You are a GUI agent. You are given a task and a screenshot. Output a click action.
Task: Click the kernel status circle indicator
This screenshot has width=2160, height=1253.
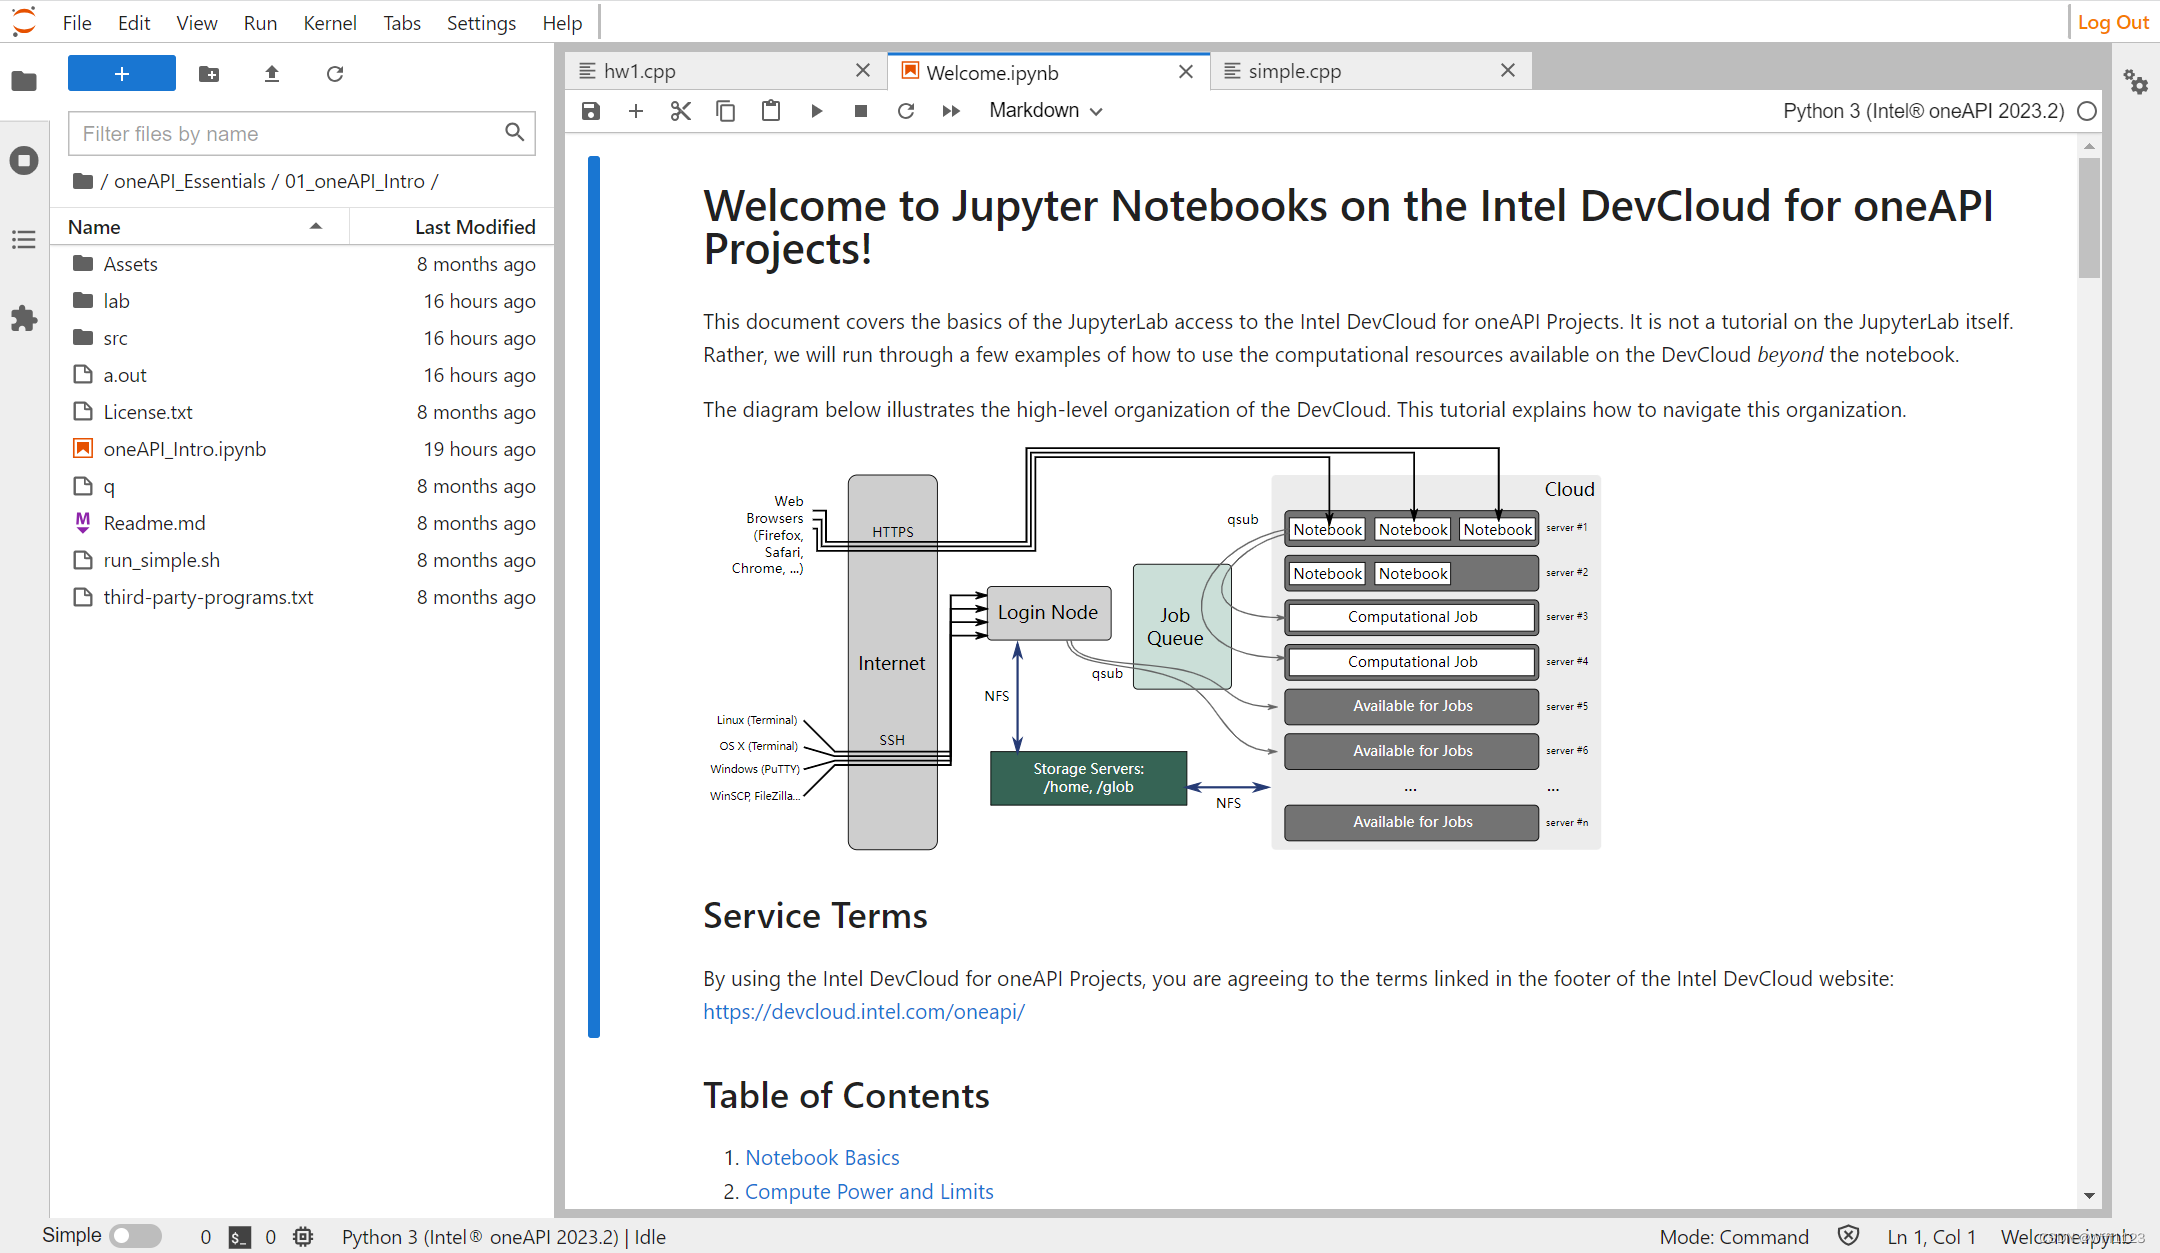(x=2087, y=111)
